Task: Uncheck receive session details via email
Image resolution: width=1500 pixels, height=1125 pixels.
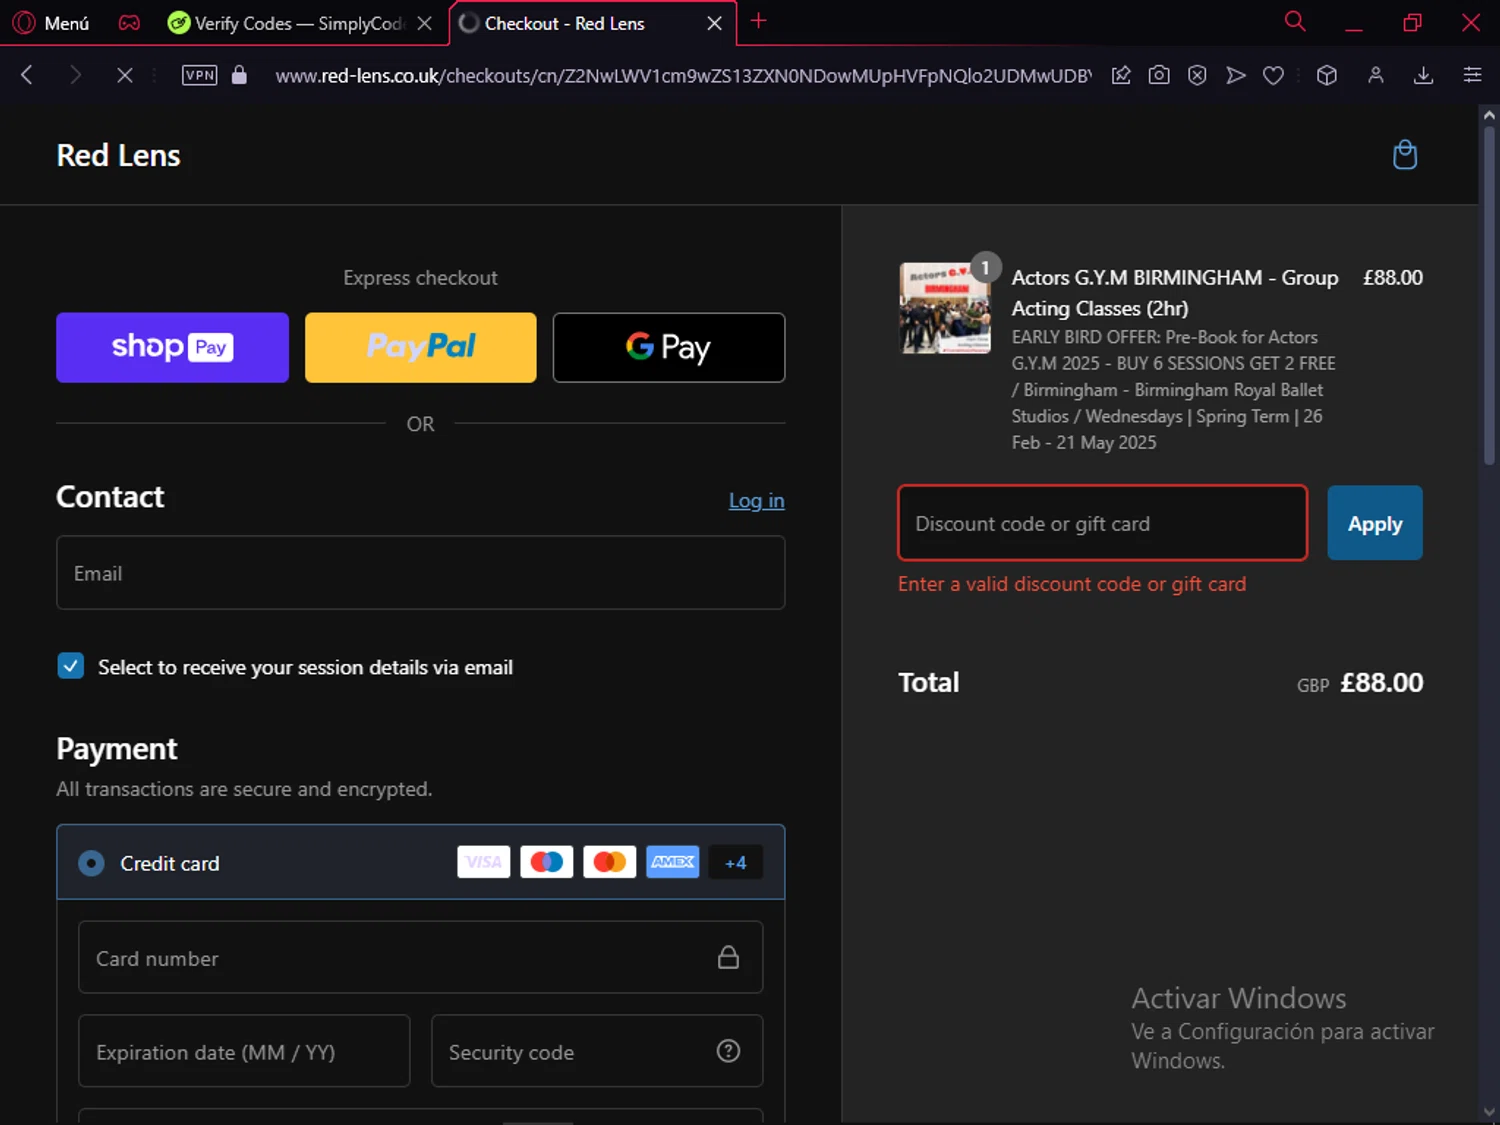Action: 71,666
